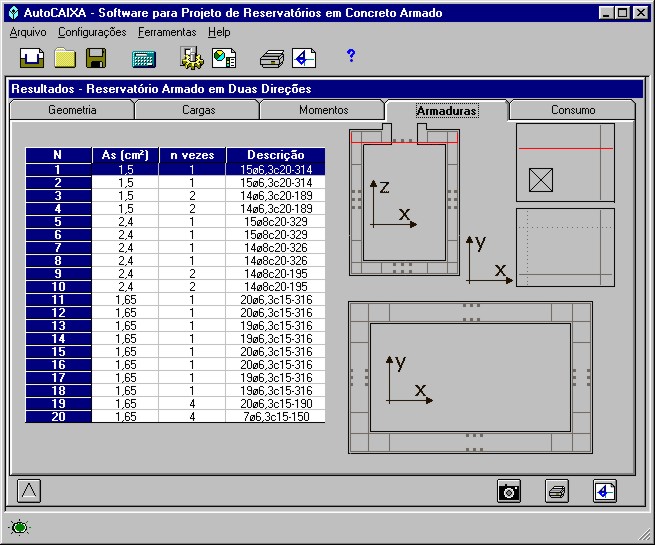
Task: Click the n vezes value 2 in row 3
Action: click(x=192, y=195)
